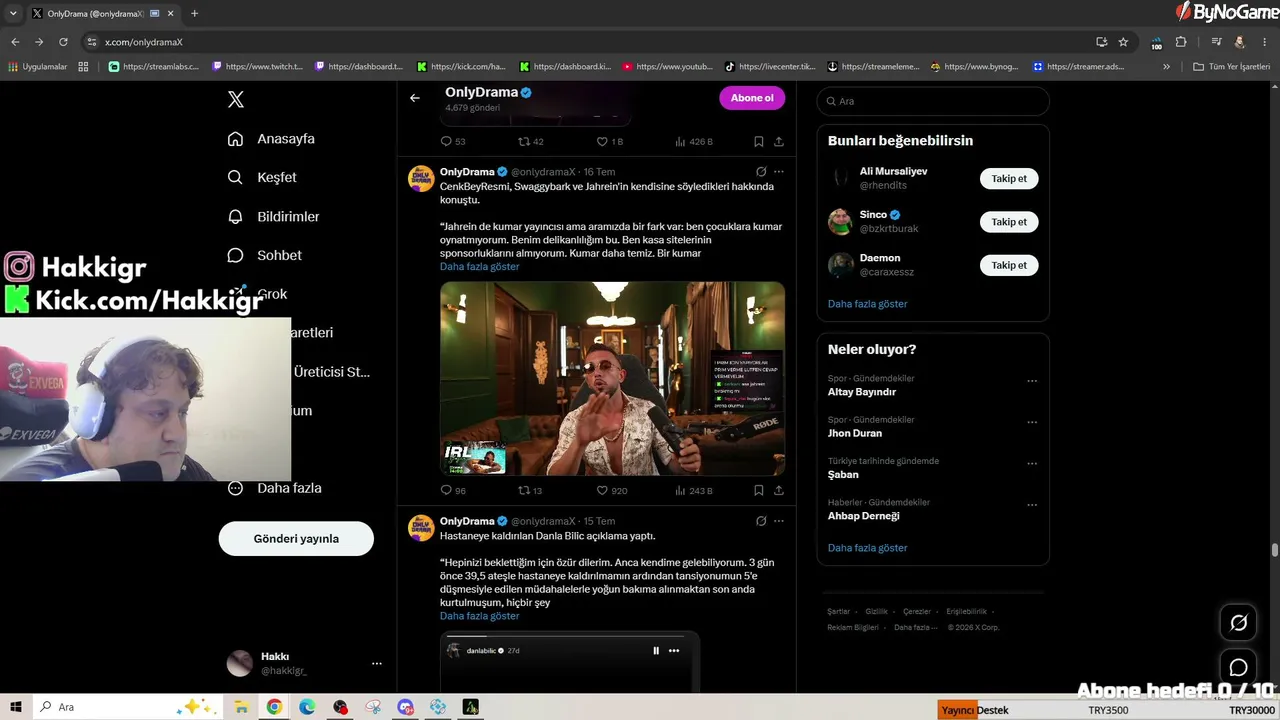This screenshot has width=1280, height=720.
Task: Open the Twitch bookmark in bookmarks bar
Action: [257, 67]
